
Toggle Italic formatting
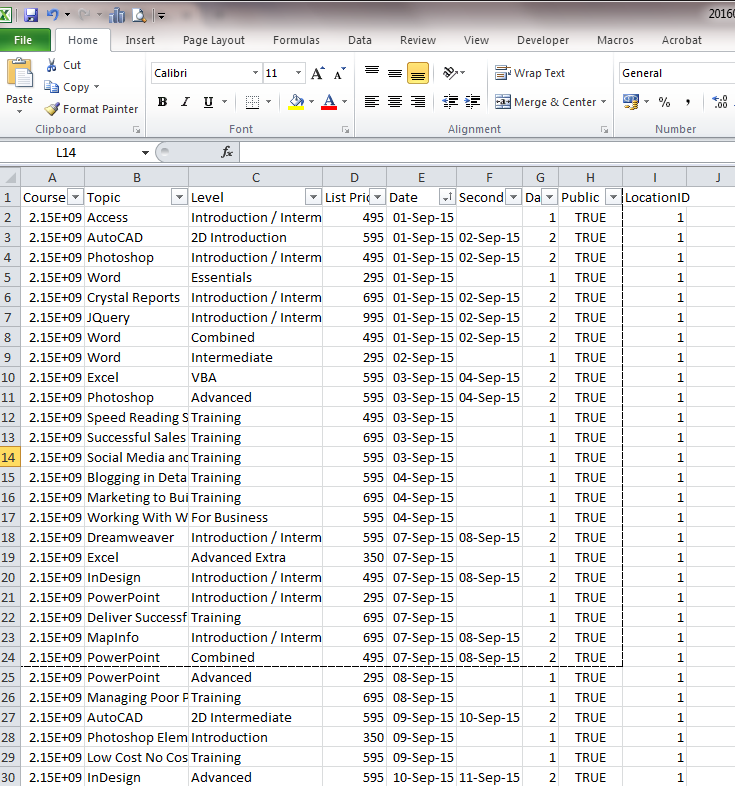point(185,102)
